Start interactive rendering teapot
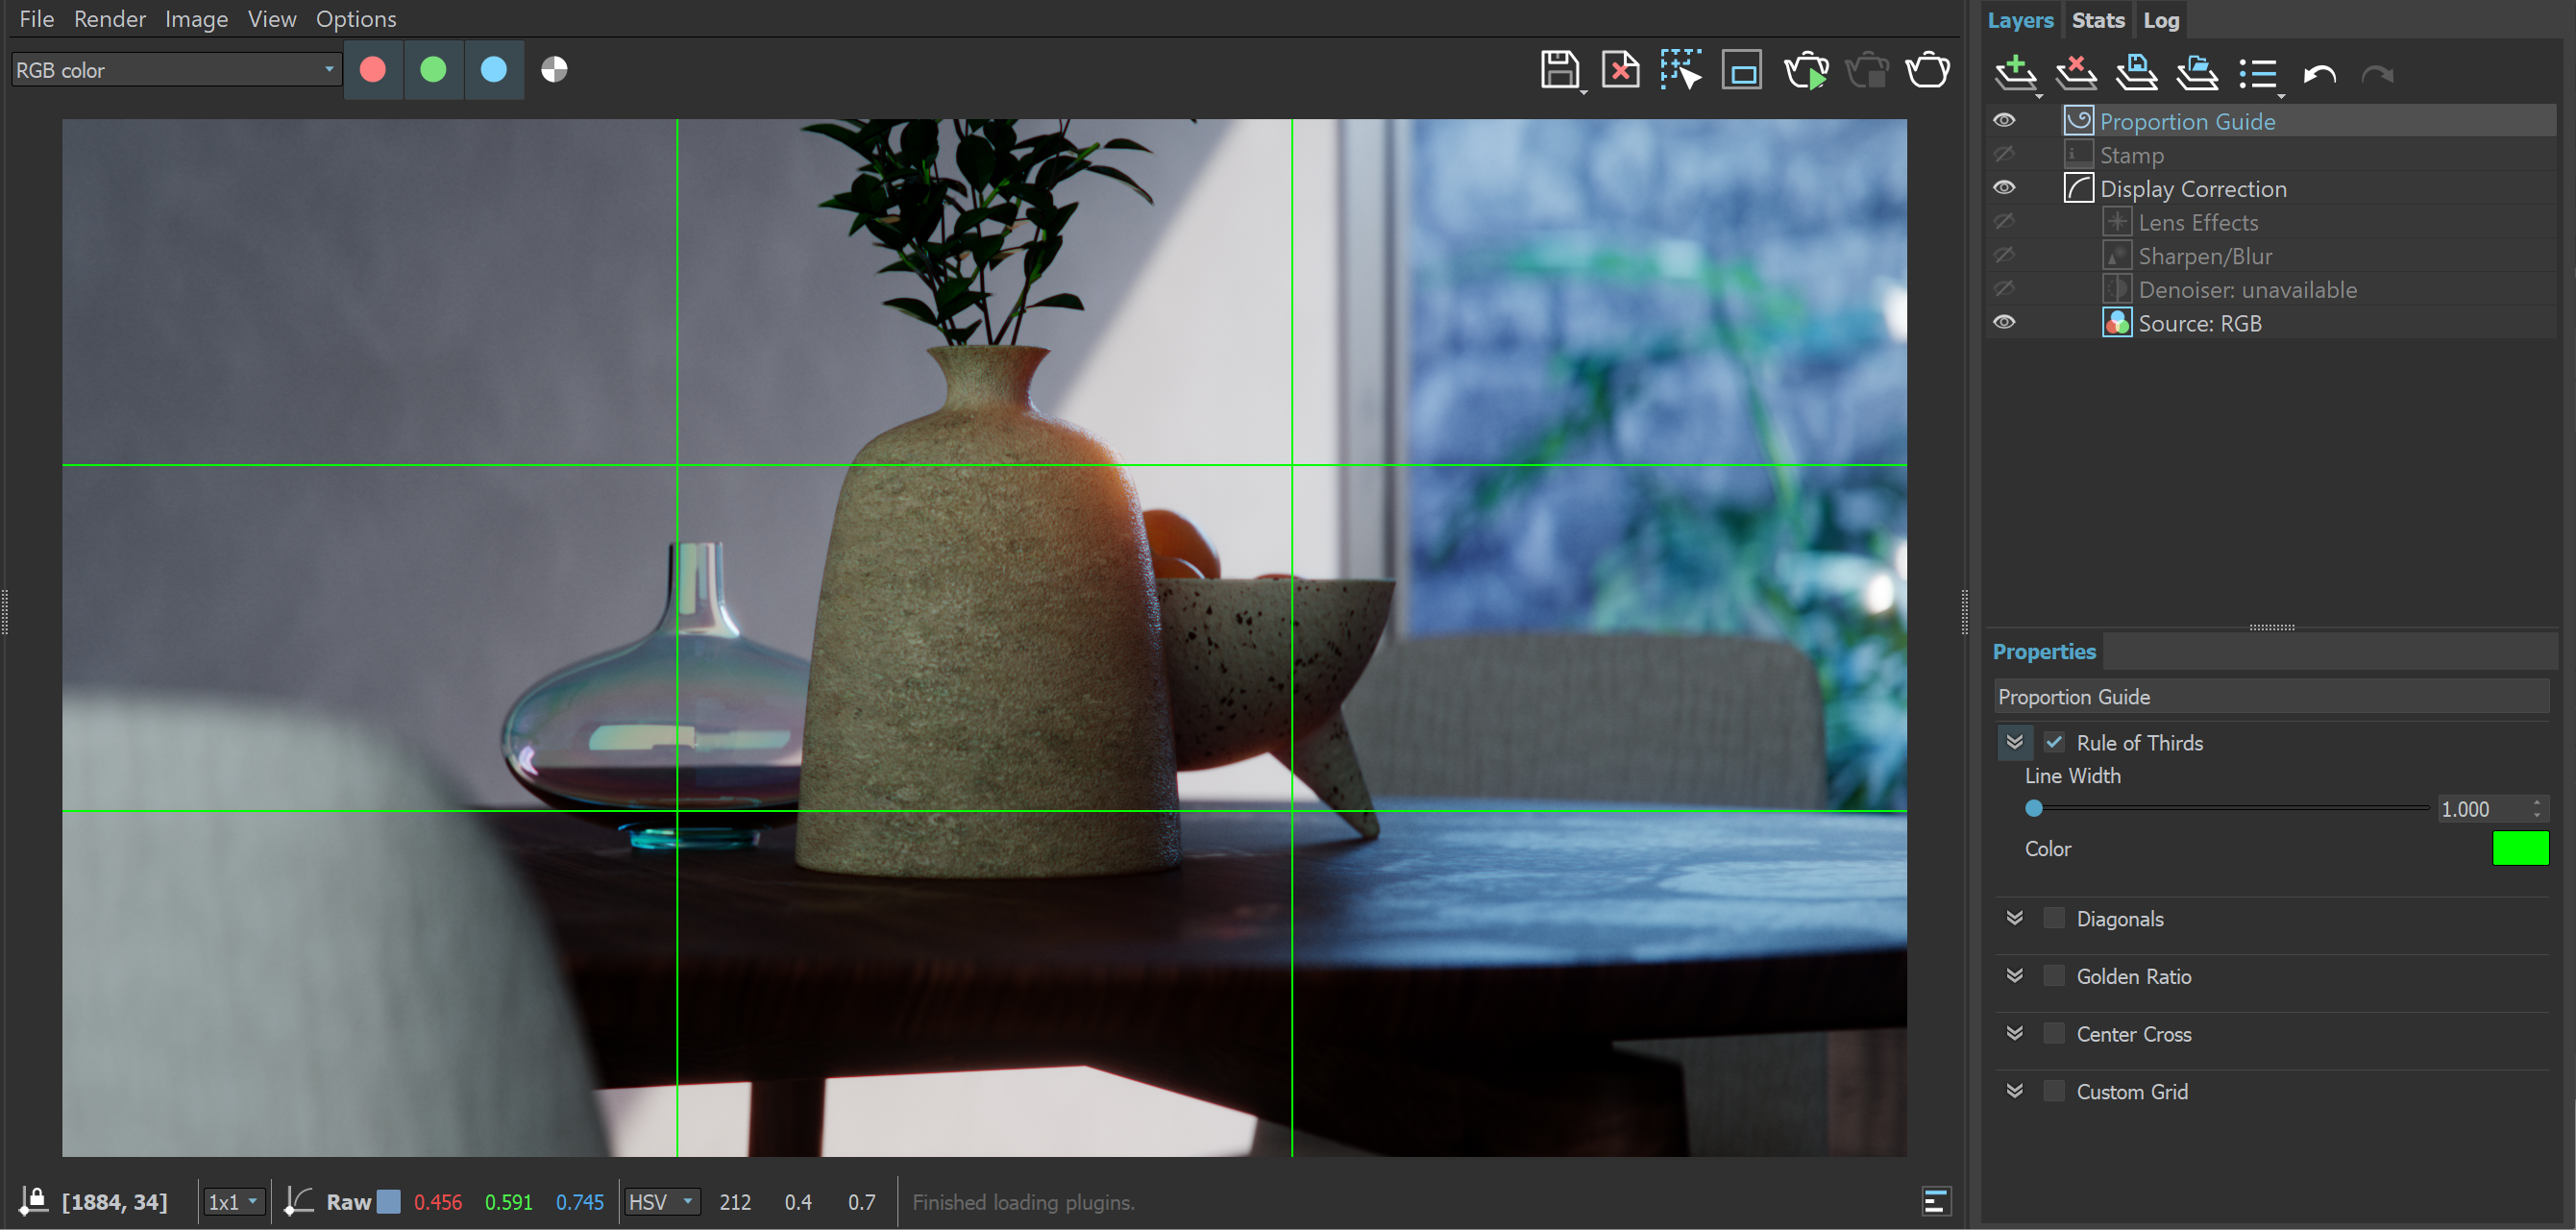 point(1806,70)
